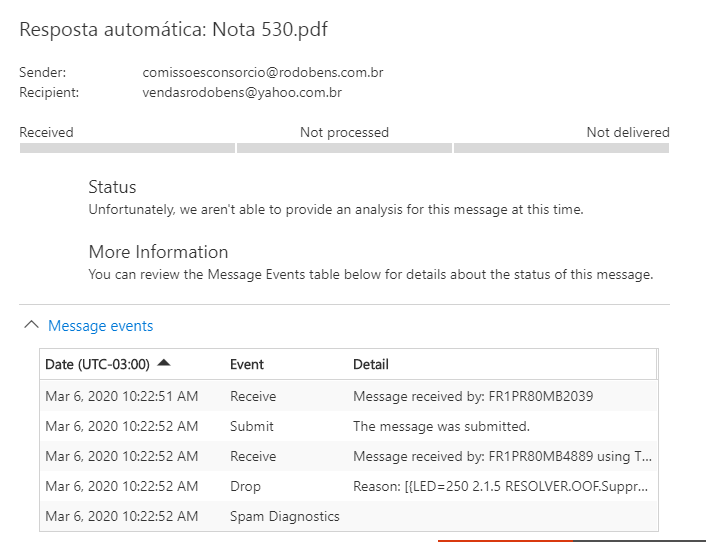Sort by the Detail column header
This screenshot has width=706, height=542.
click(371, 364)
